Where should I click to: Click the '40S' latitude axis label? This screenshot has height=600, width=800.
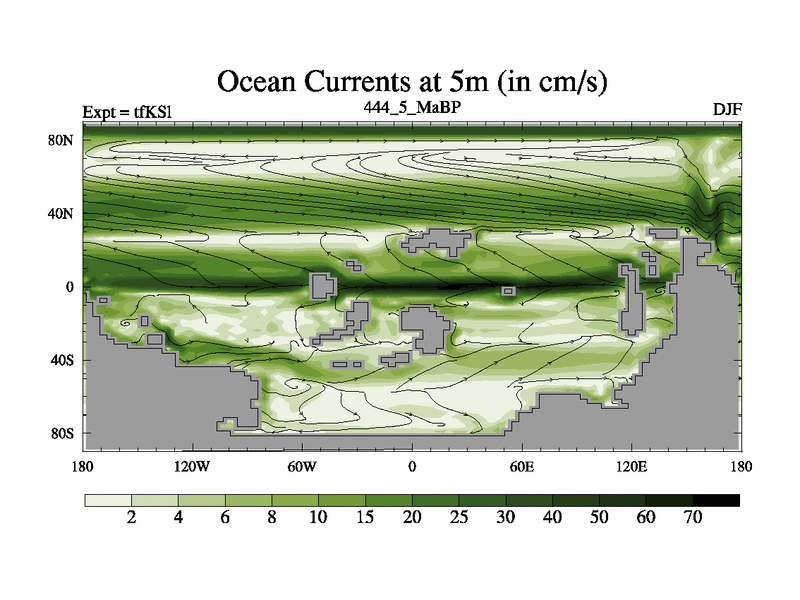coord(62,360)
